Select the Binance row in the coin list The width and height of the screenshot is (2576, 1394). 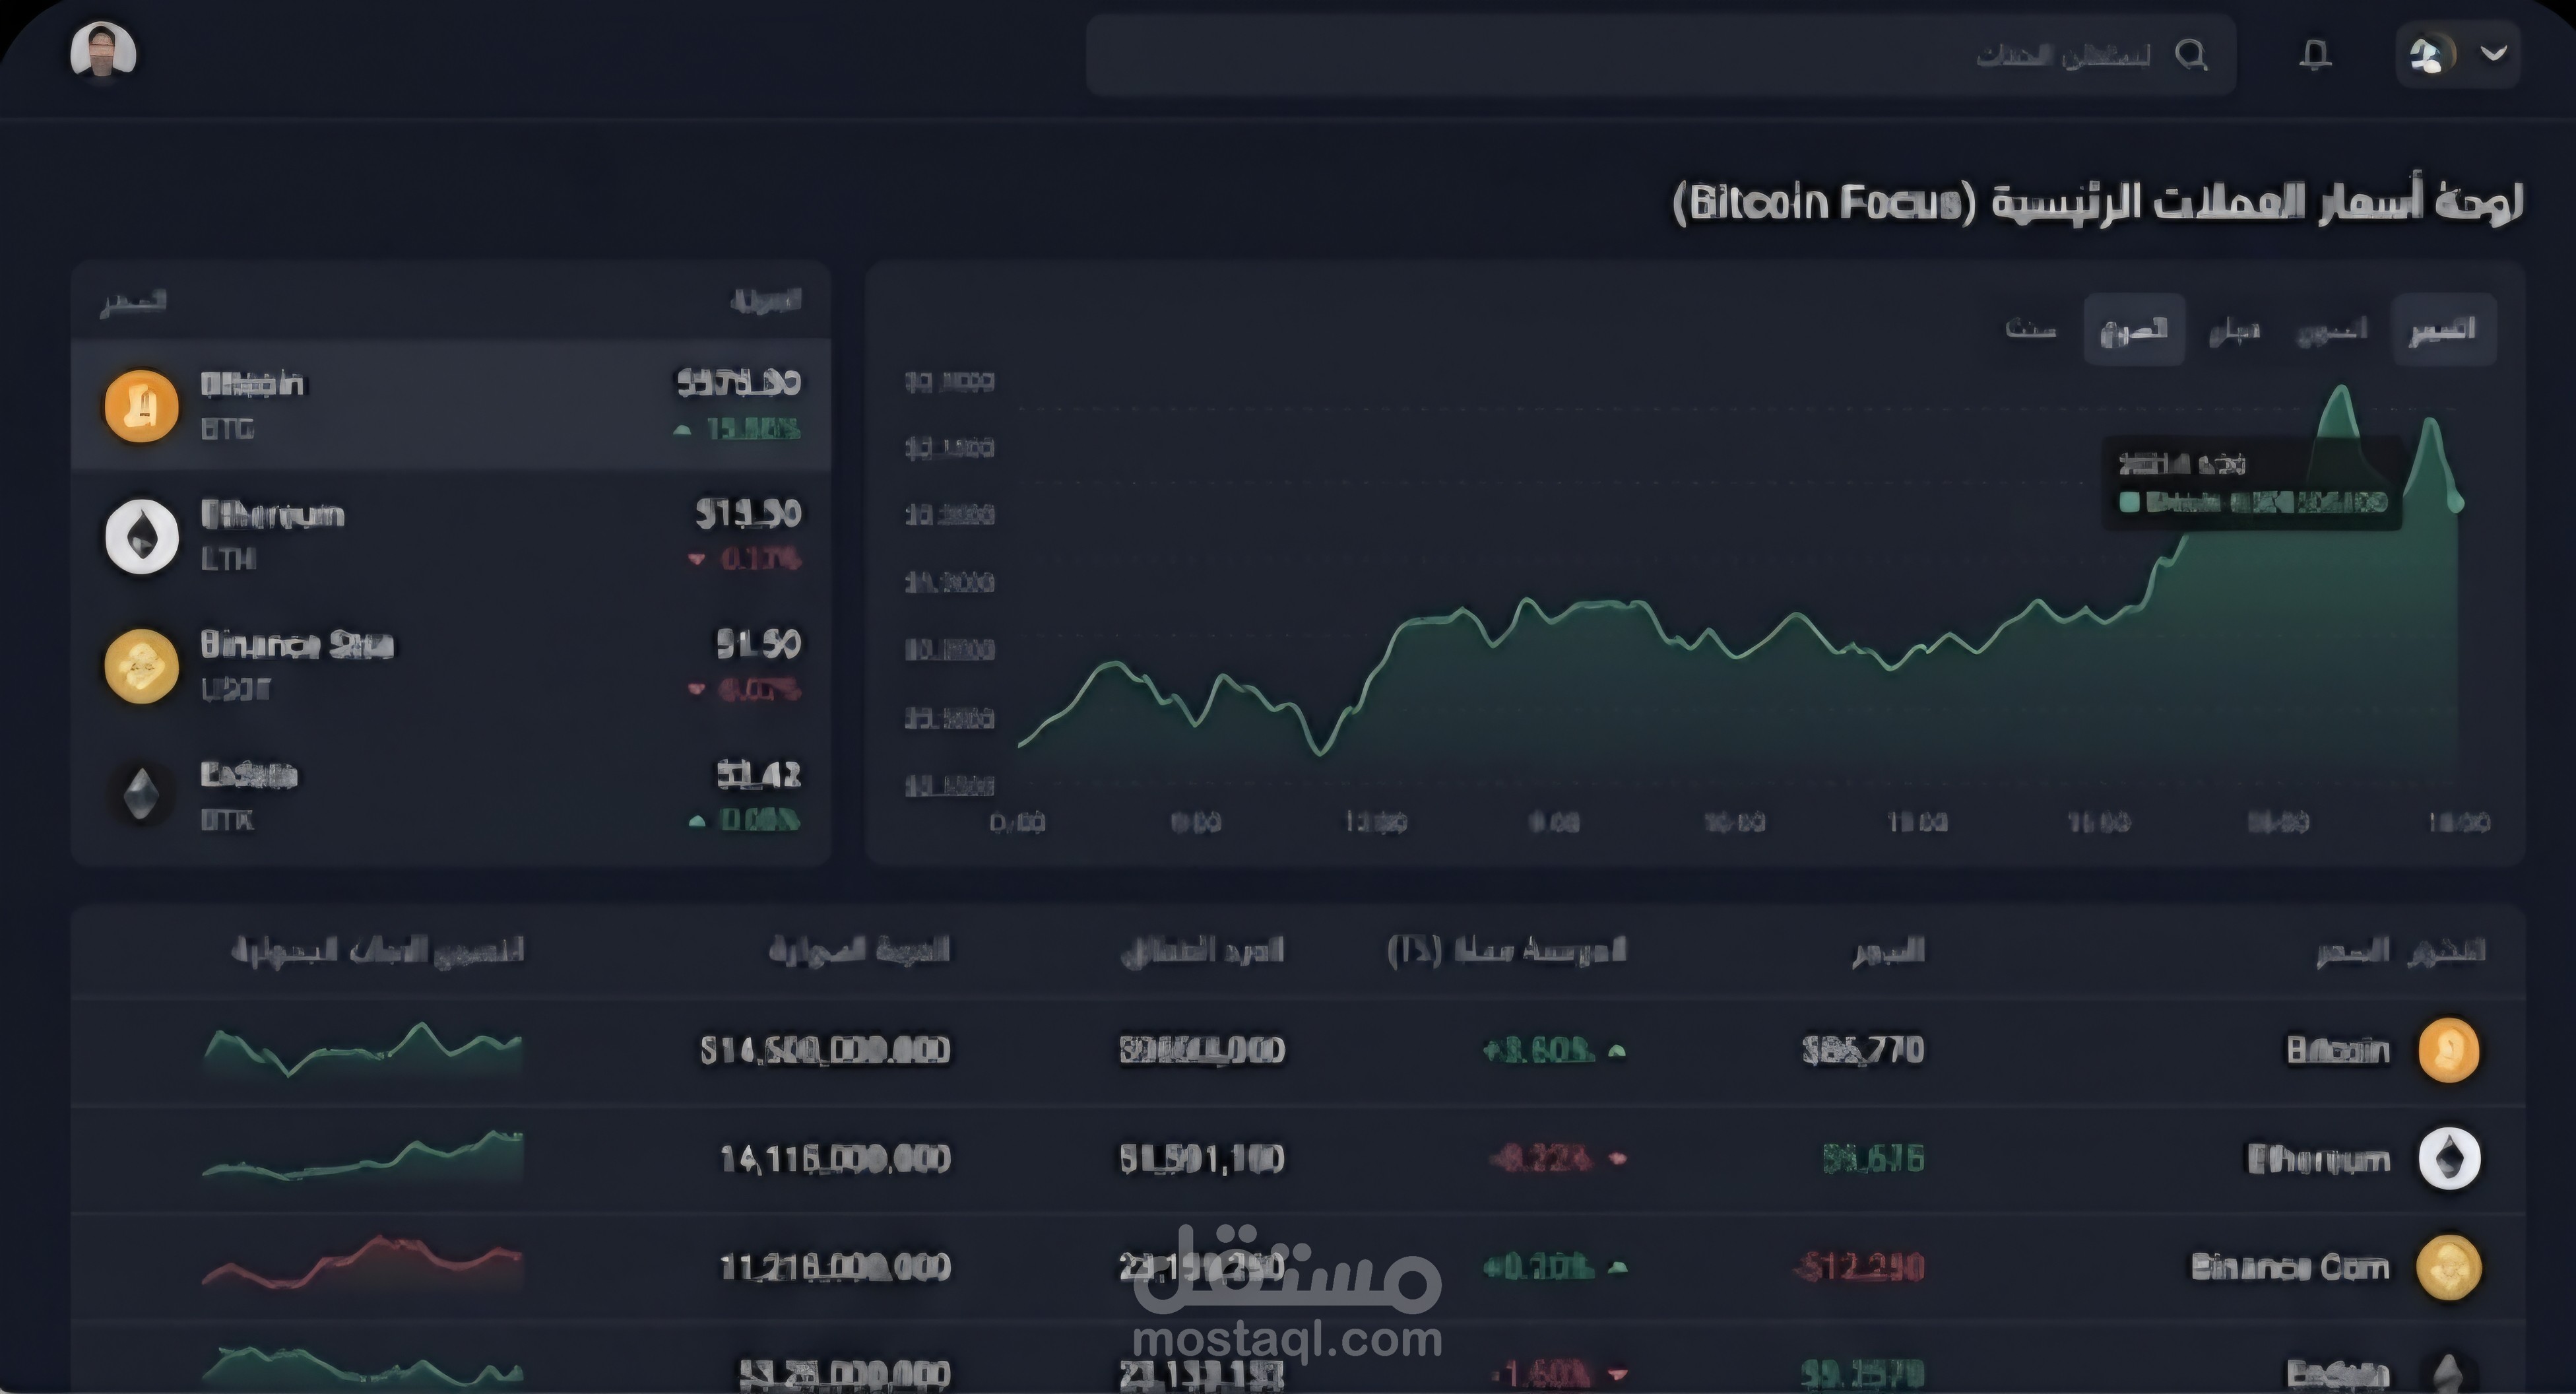[451, 666]
